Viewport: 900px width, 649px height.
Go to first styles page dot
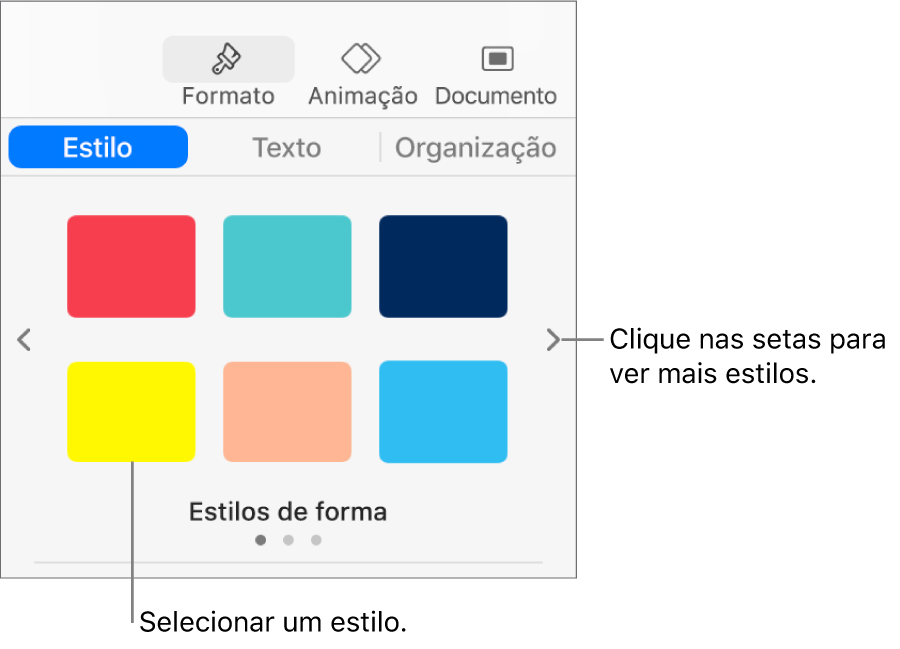point(261,540)
